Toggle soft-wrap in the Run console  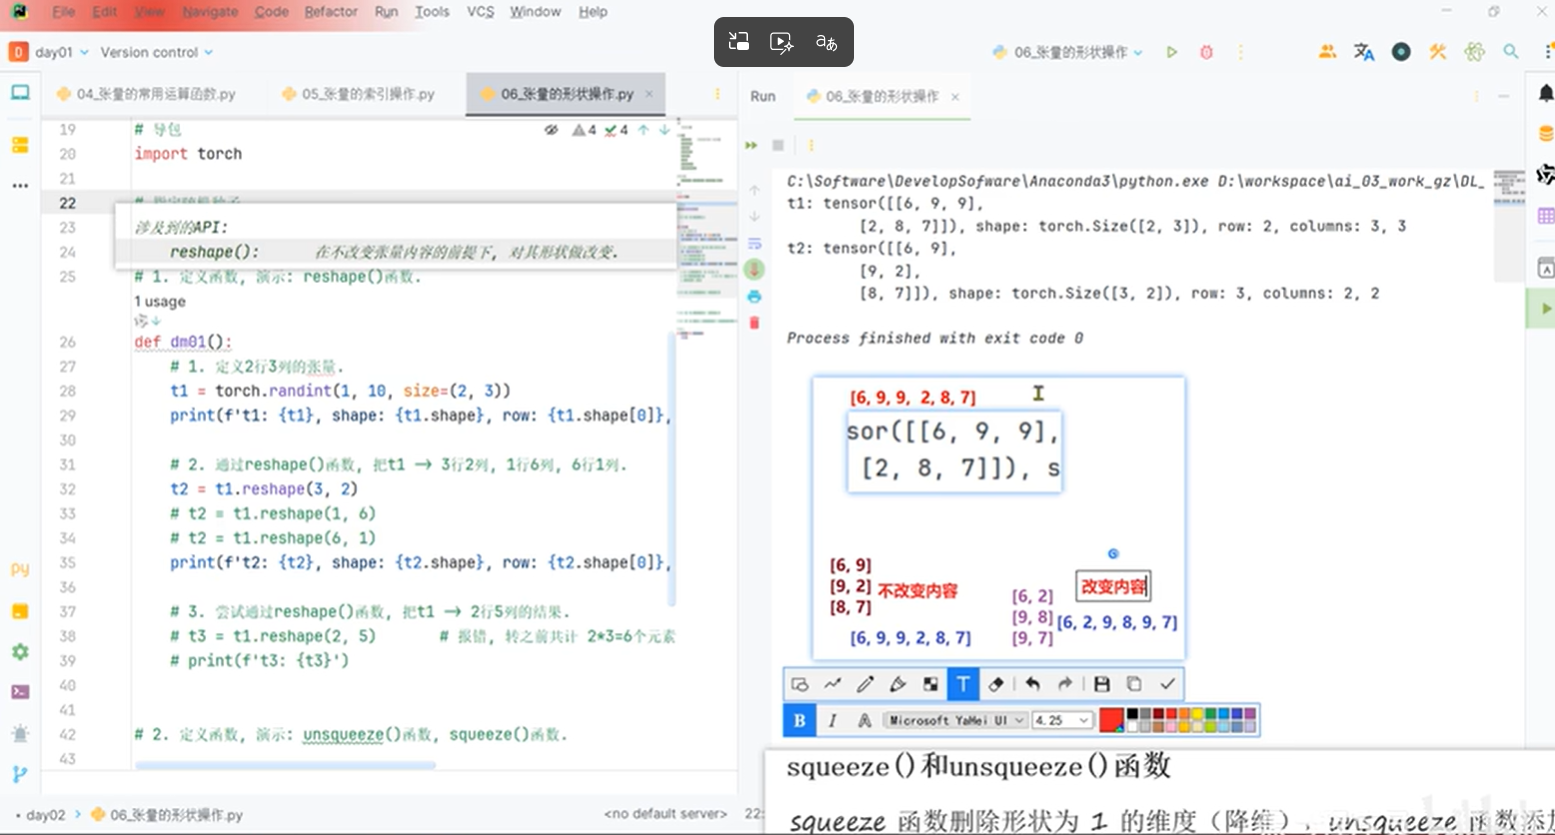[754, 243]
